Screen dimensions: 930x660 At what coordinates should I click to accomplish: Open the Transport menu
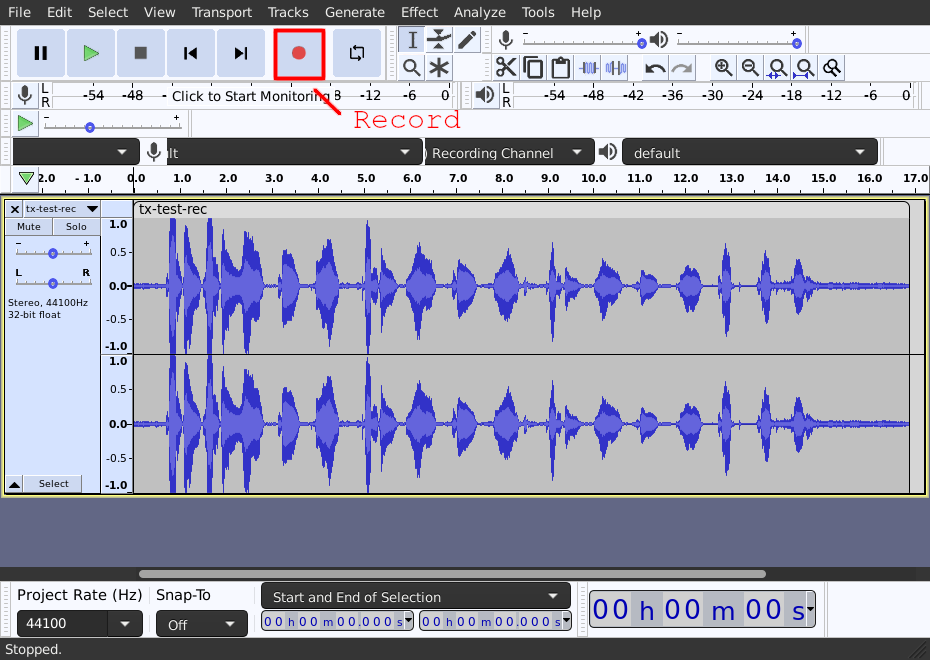[x=222, y=12]
